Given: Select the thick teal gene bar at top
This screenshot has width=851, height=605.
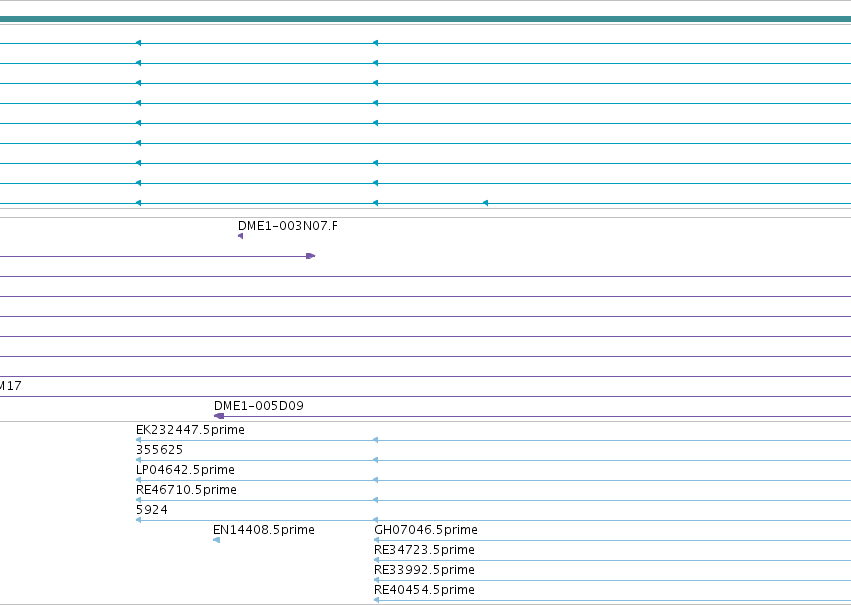Looking at the screenshot, I should 426,19.
